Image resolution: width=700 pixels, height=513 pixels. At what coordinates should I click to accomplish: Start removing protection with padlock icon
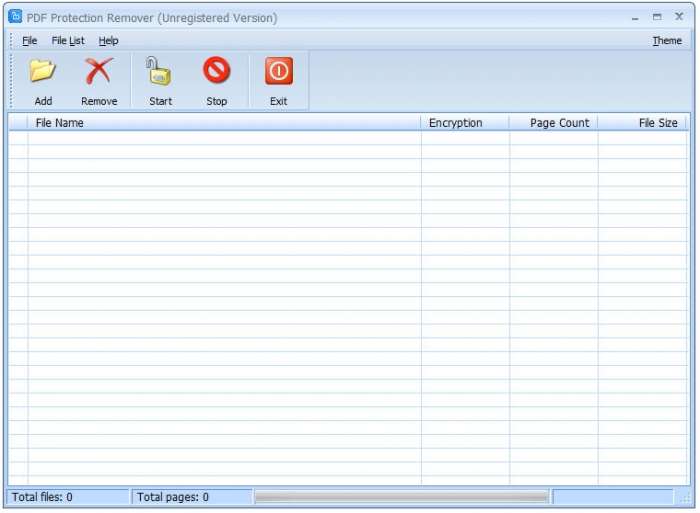[x=159, y=71]
